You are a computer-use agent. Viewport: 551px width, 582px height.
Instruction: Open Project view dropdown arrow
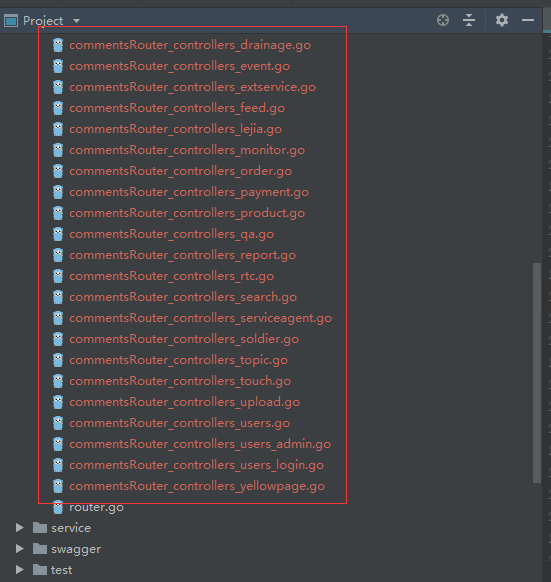(76, 21)
